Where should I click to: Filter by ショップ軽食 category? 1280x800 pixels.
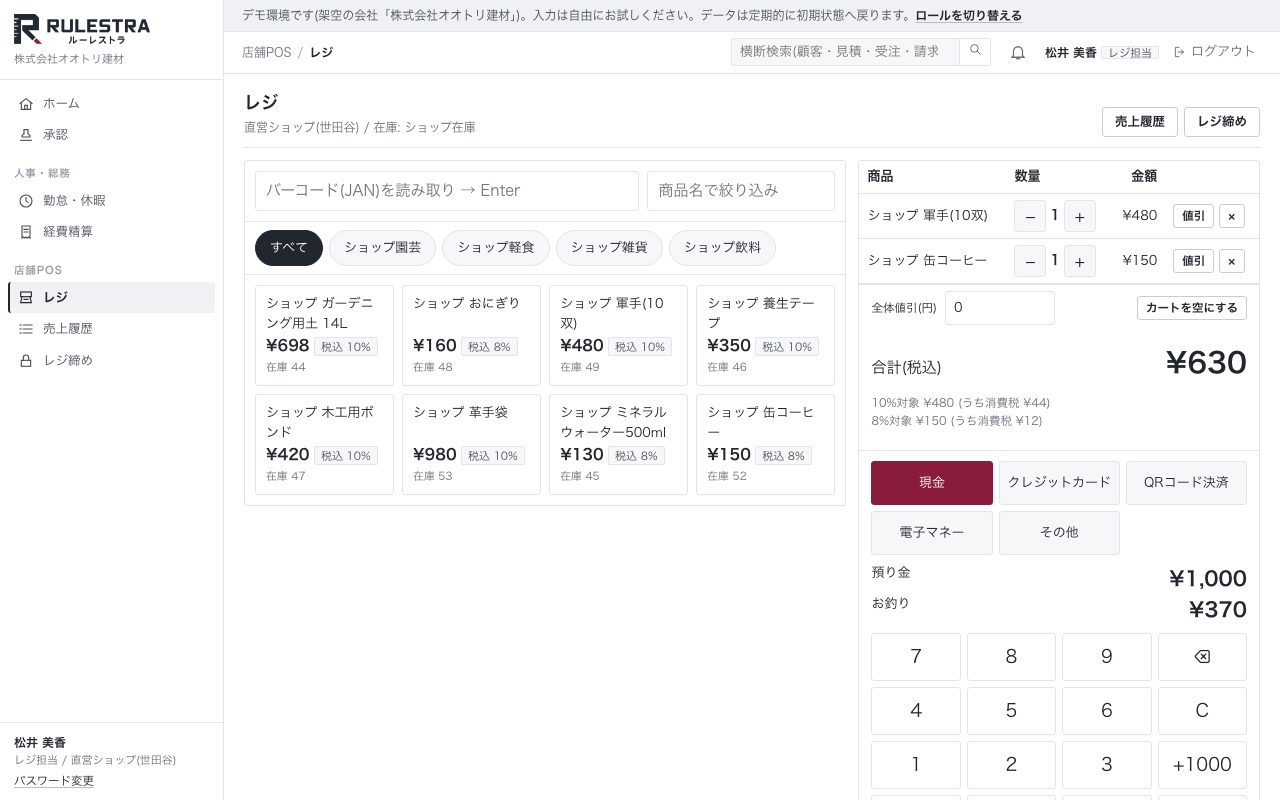pyautogui.click(x=496, y=248)
